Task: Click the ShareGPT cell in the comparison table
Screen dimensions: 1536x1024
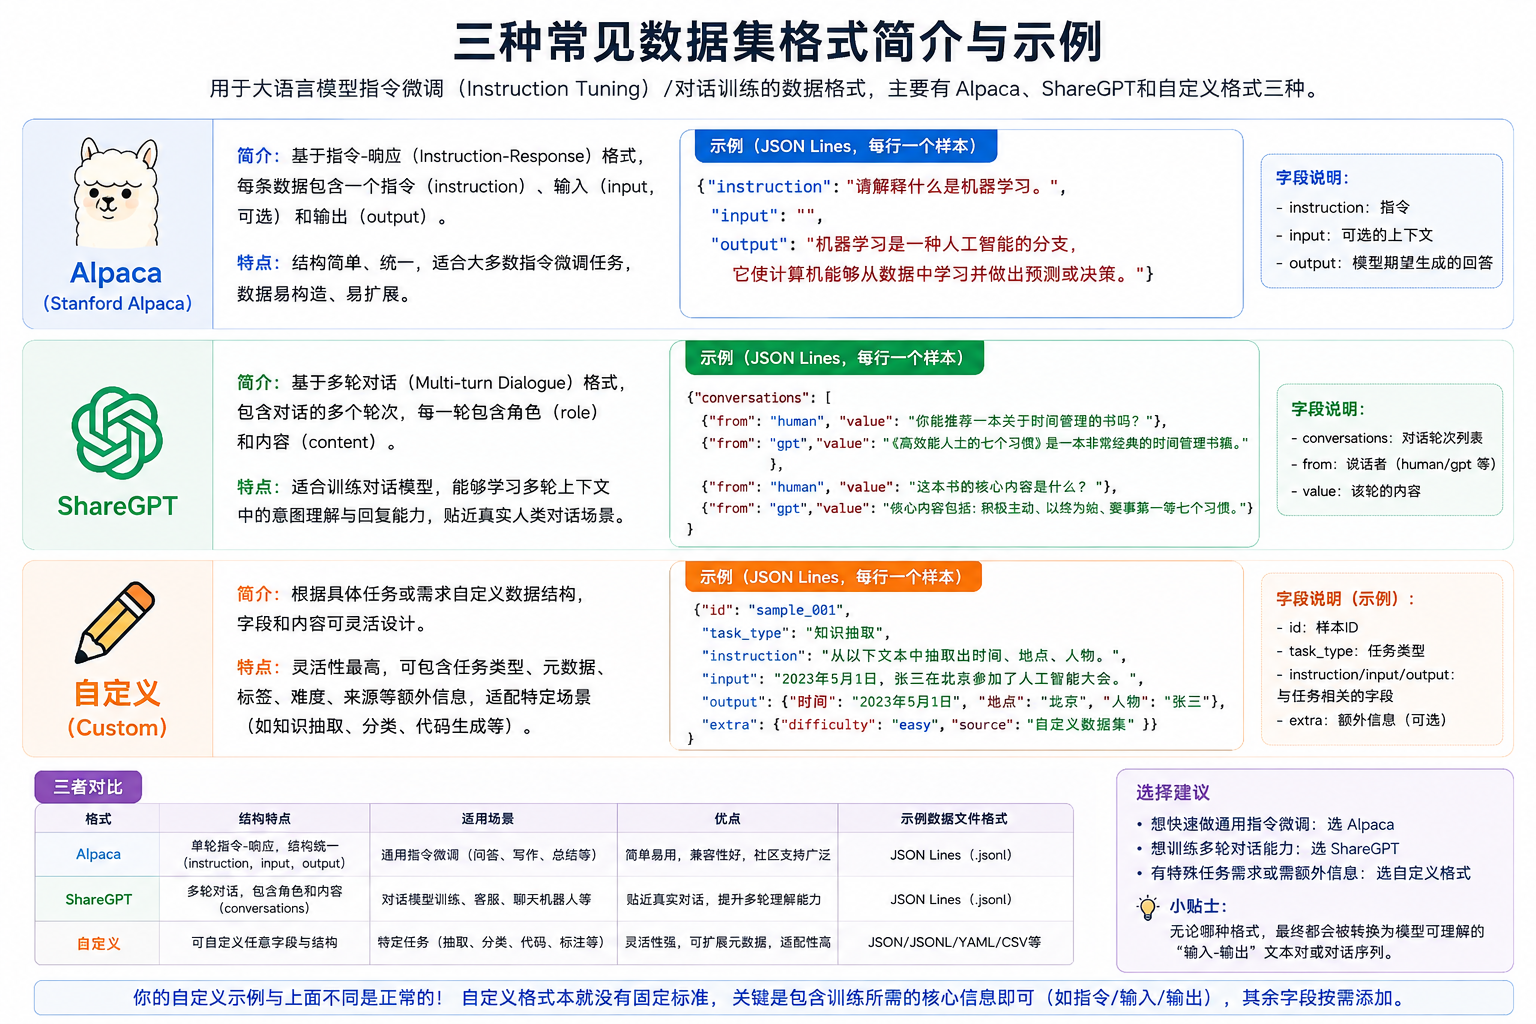Action: coord(98,899)
